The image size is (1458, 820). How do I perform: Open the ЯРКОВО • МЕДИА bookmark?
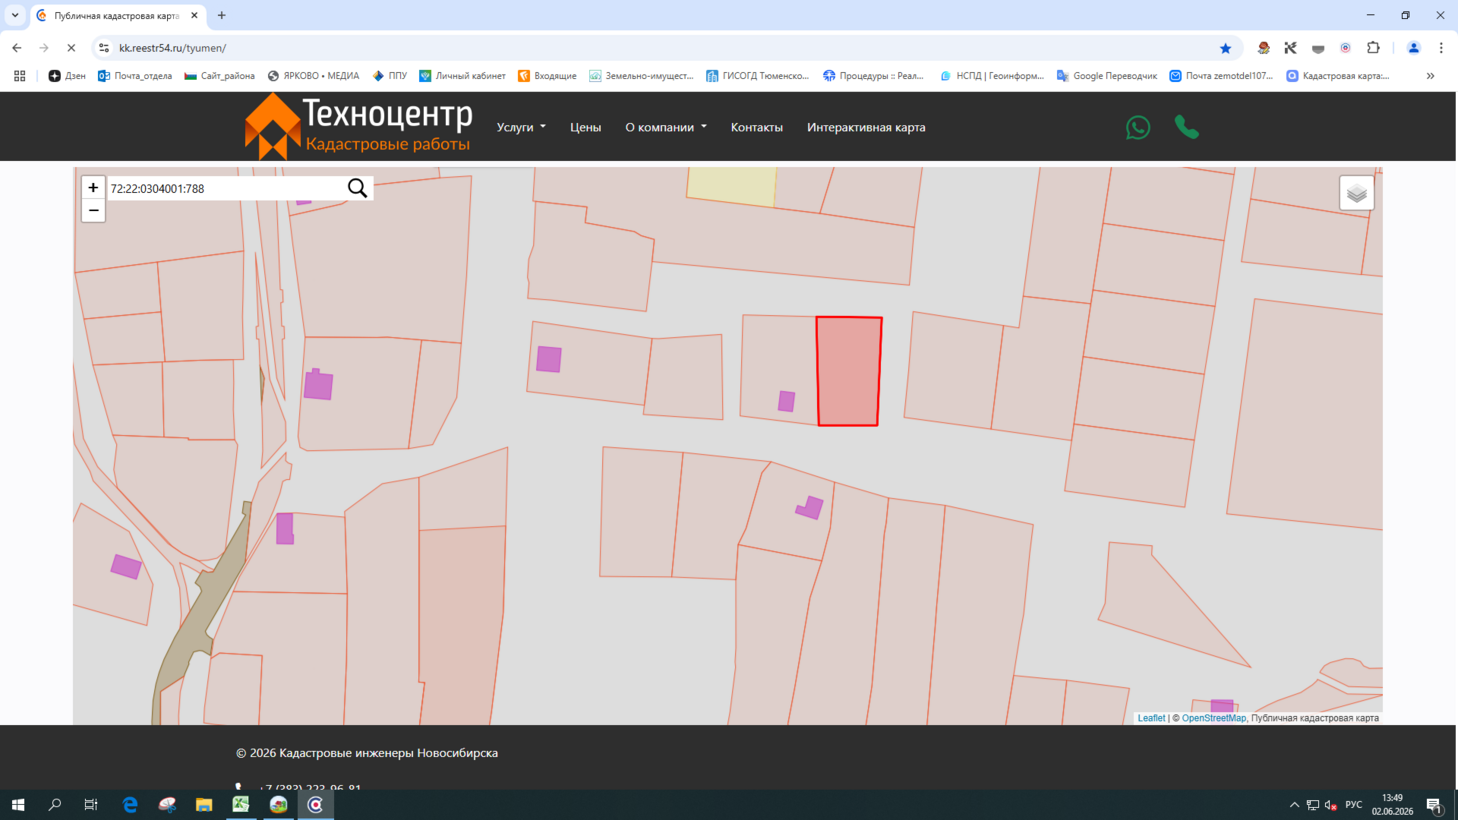313,76
